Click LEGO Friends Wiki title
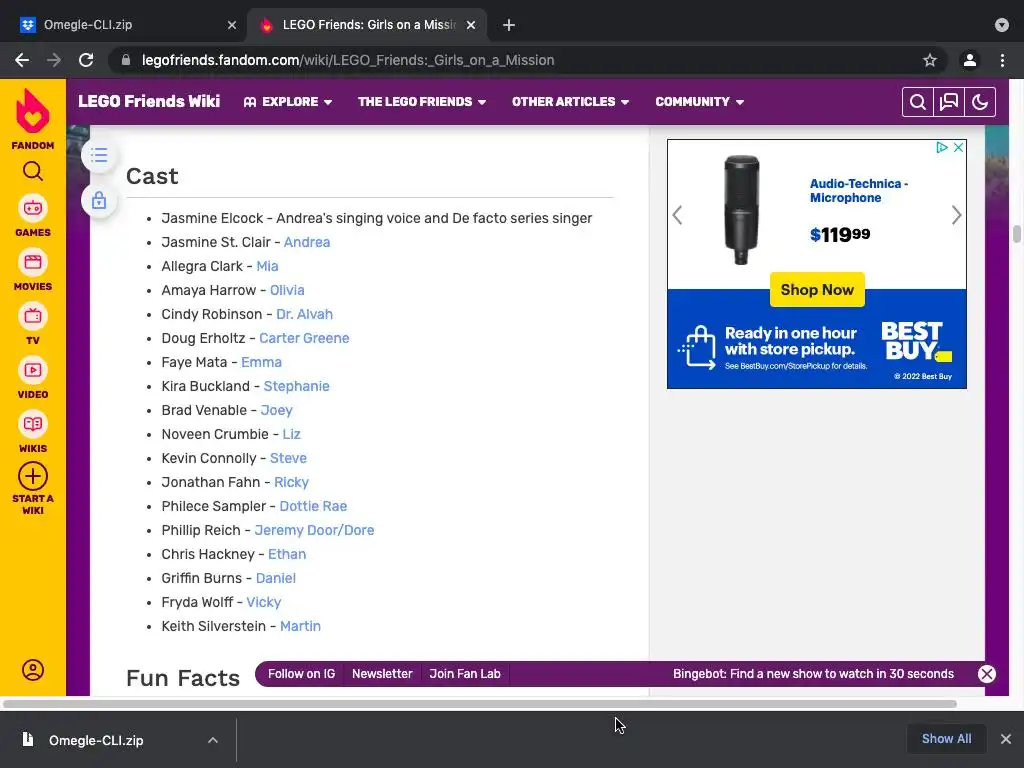1024x768 pixels. (x=149, y=101)
